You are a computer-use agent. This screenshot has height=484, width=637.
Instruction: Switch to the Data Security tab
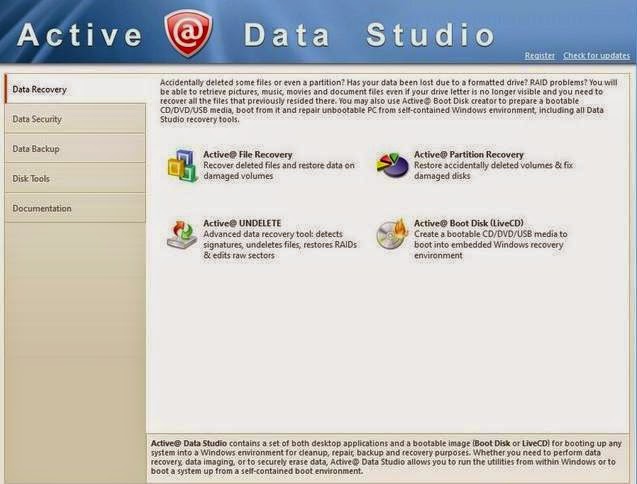pos(76,119)
